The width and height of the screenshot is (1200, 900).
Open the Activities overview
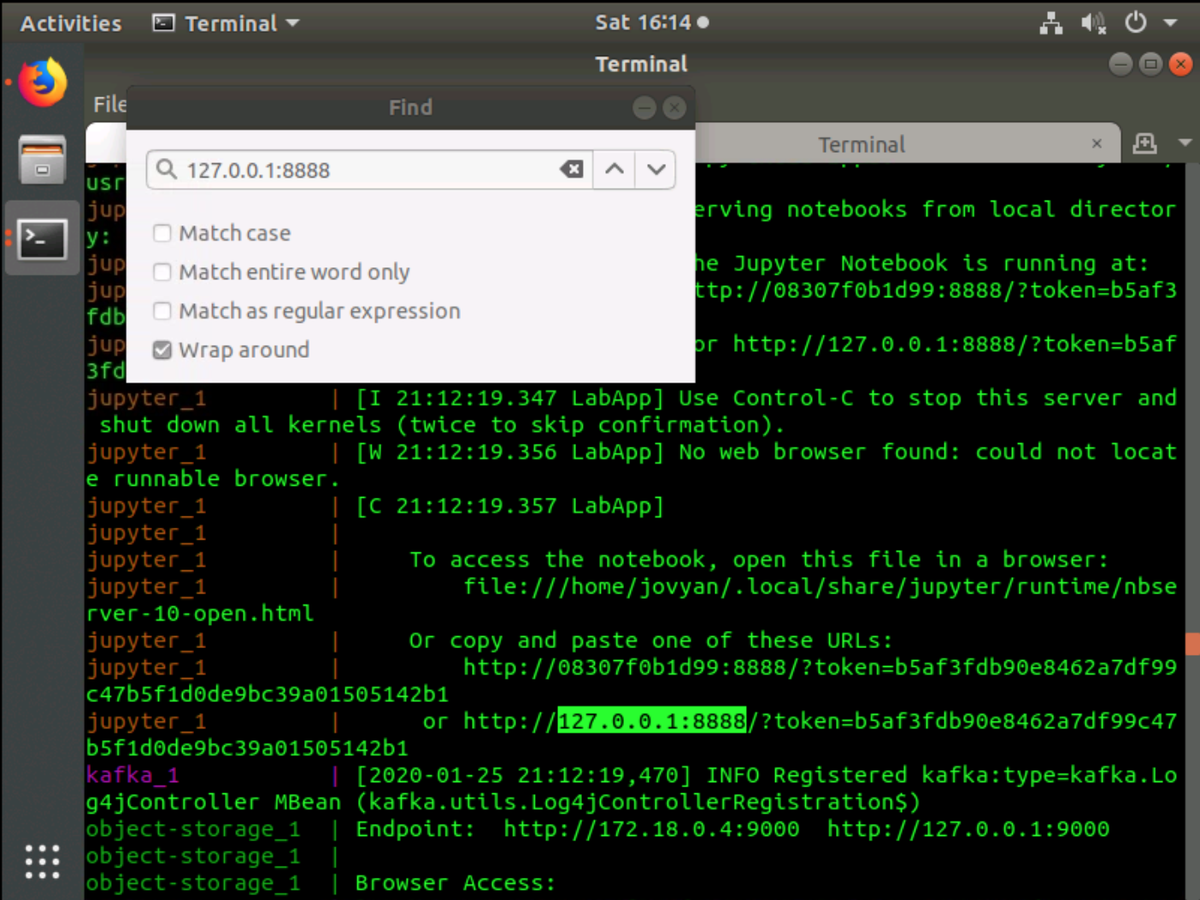(x=70, y=22)
